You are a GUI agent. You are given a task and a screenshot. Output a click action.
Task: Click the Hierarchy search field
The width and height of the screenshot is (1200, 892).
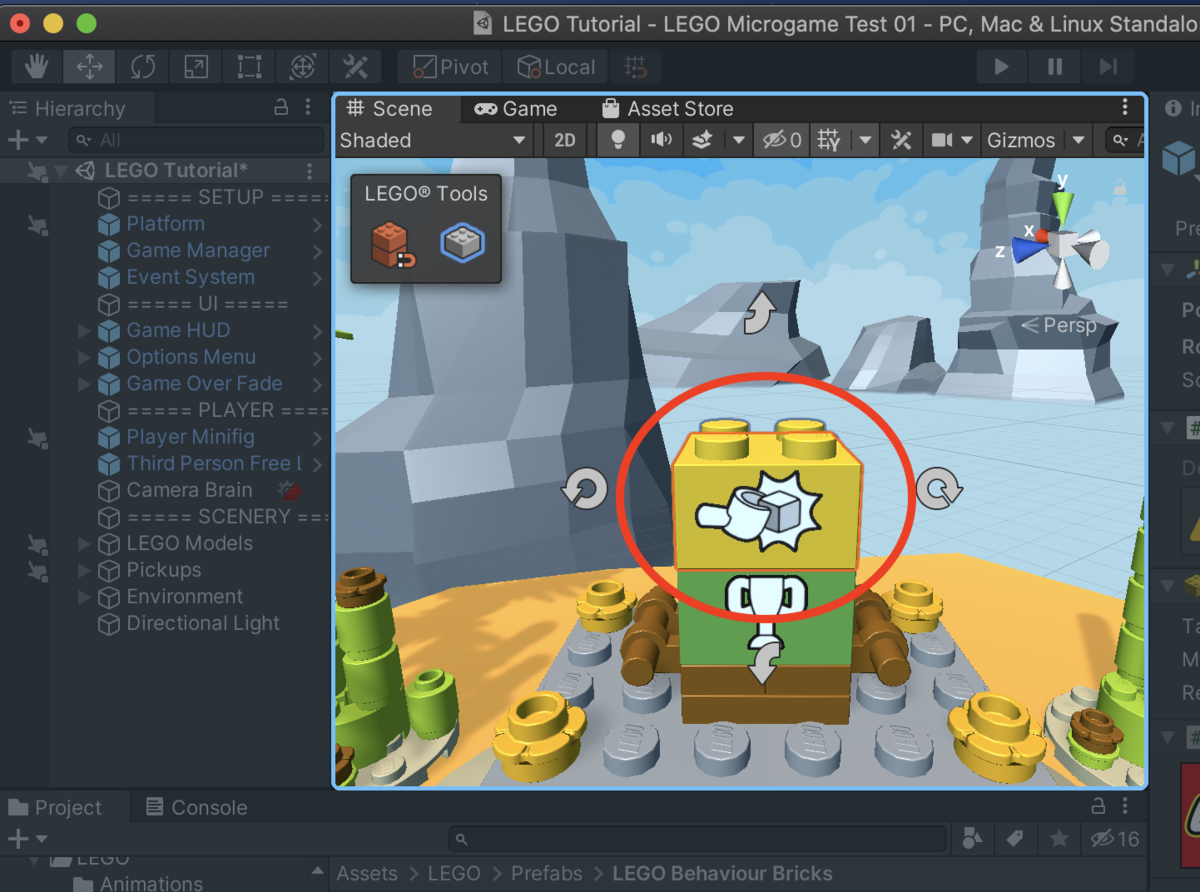tap(197, 140)
